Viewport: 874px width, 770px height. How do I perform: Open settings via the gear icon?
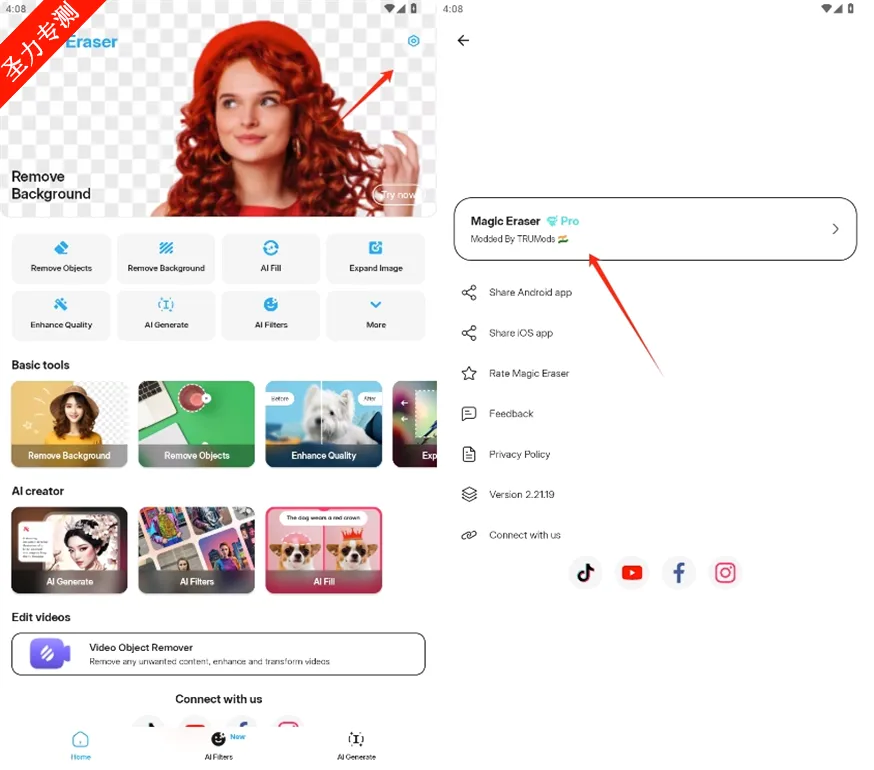pos(413,41)
